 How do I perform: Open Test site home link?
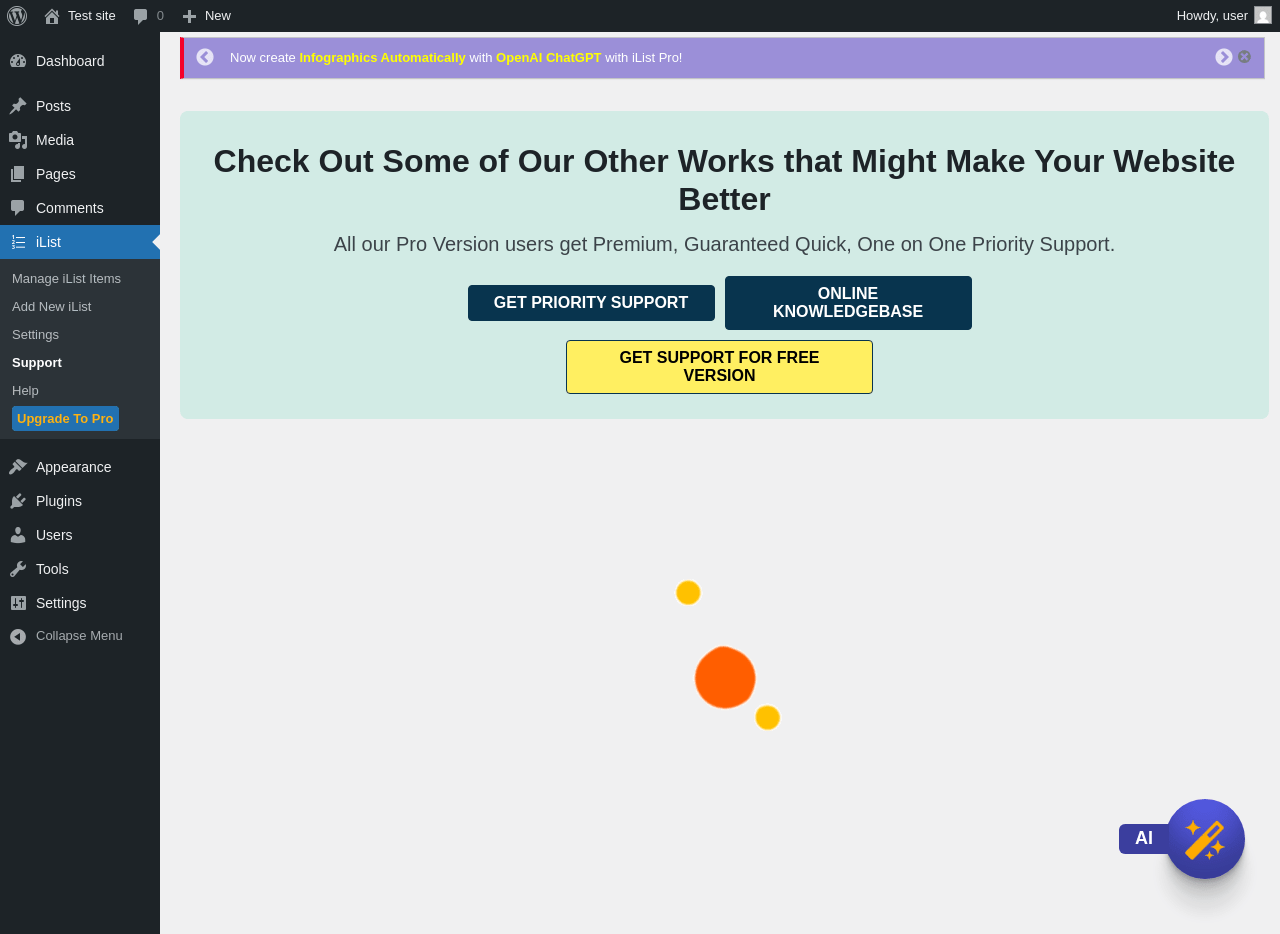[79, 16]
